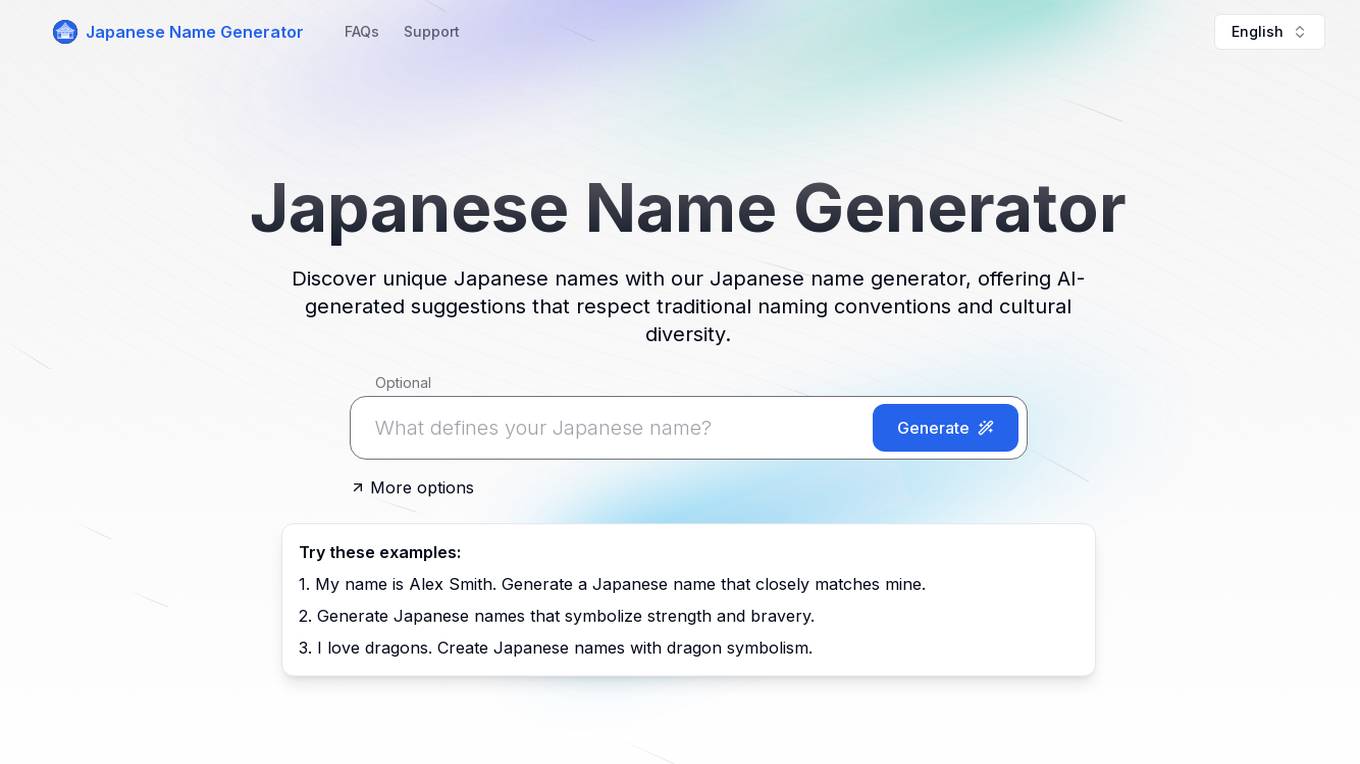
Task: Go to the Support page
Action: (431, 32)
